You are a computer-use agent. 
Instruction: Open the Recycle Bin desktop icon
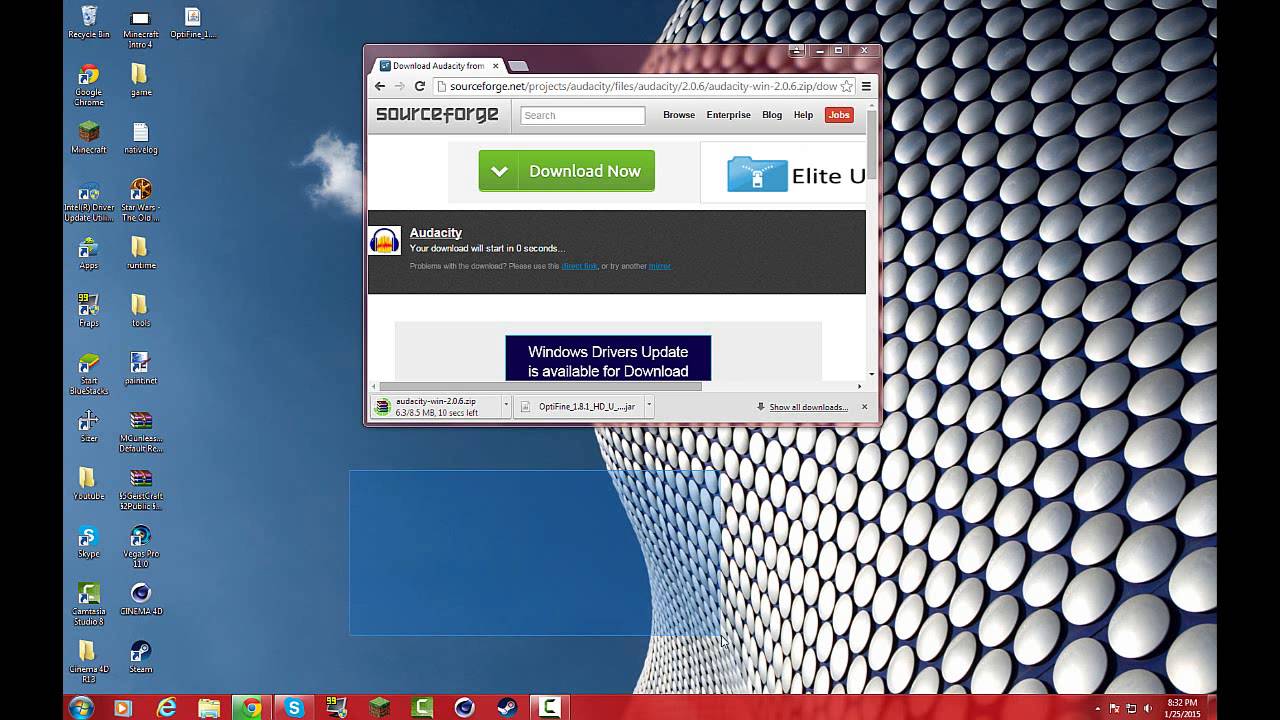pos(89,22)
